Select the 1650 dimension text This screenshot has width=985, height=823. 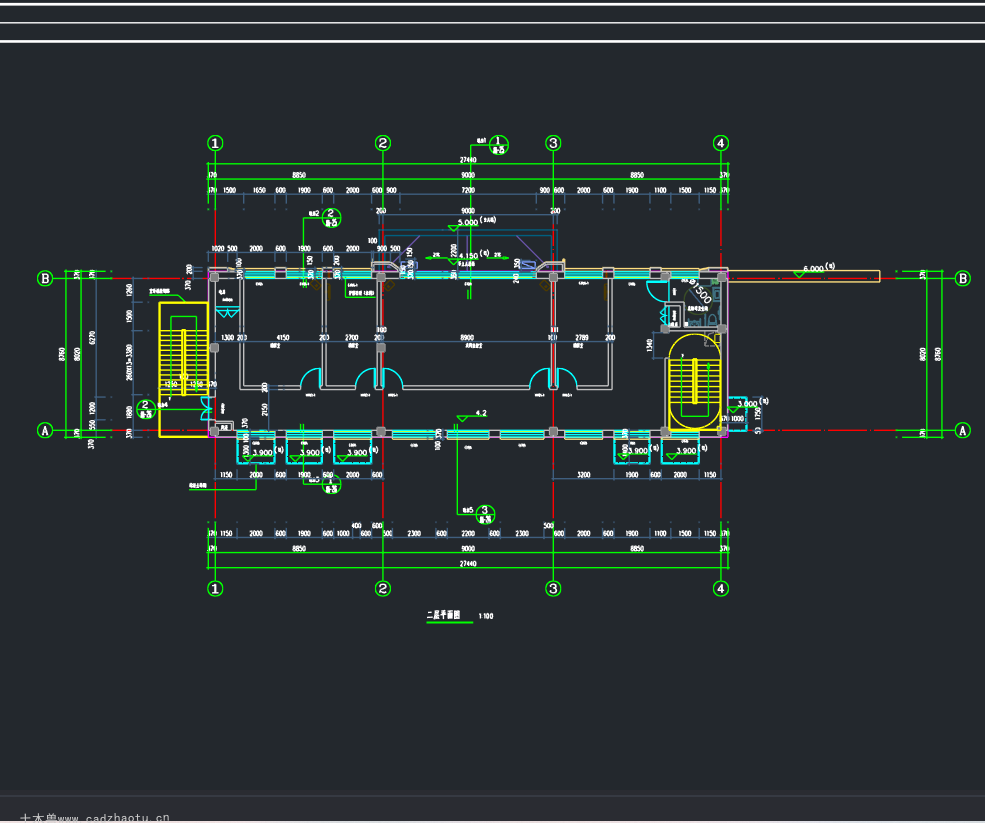pos(259,190)
